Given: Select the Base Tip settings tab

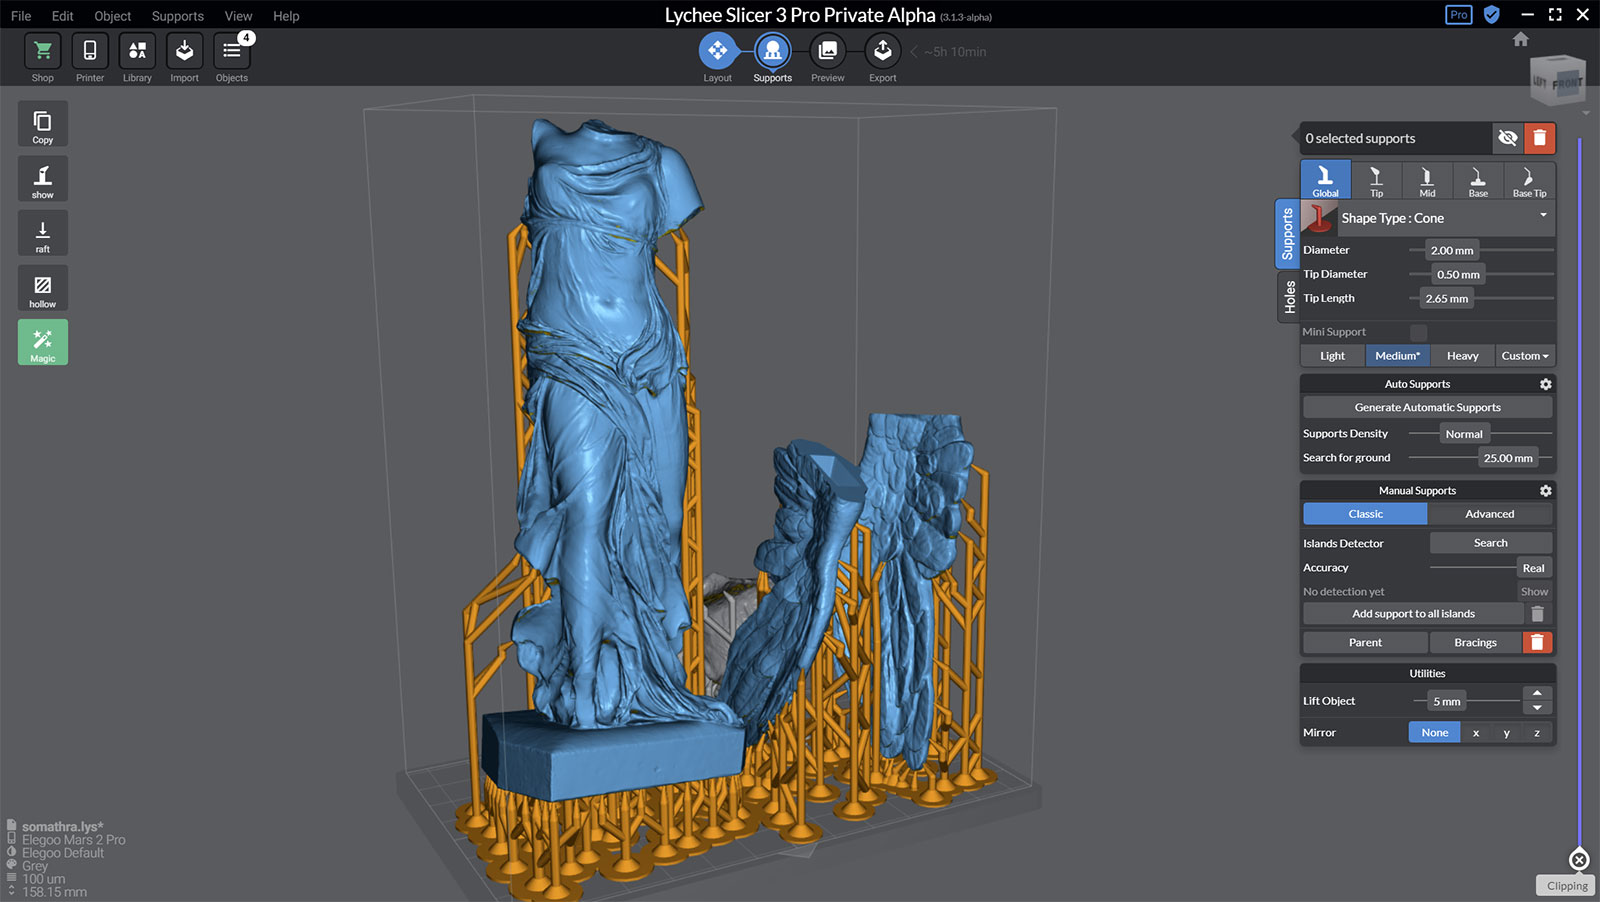Looking at the screenshot, I should coord(1529,180).
